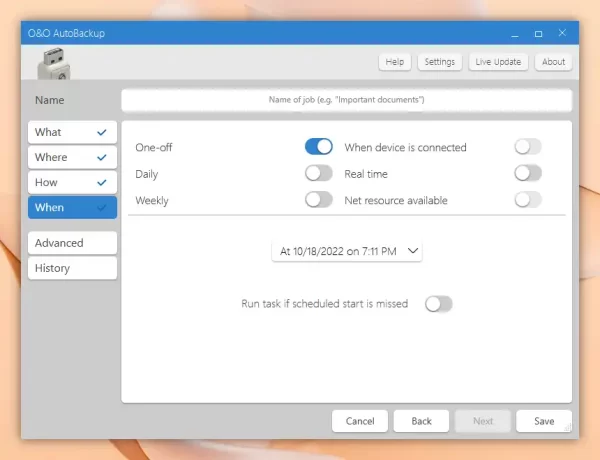This screenshot has height=460, width=600.
Task: Click the resize grip at window corner
Action: tap(568, 427)
